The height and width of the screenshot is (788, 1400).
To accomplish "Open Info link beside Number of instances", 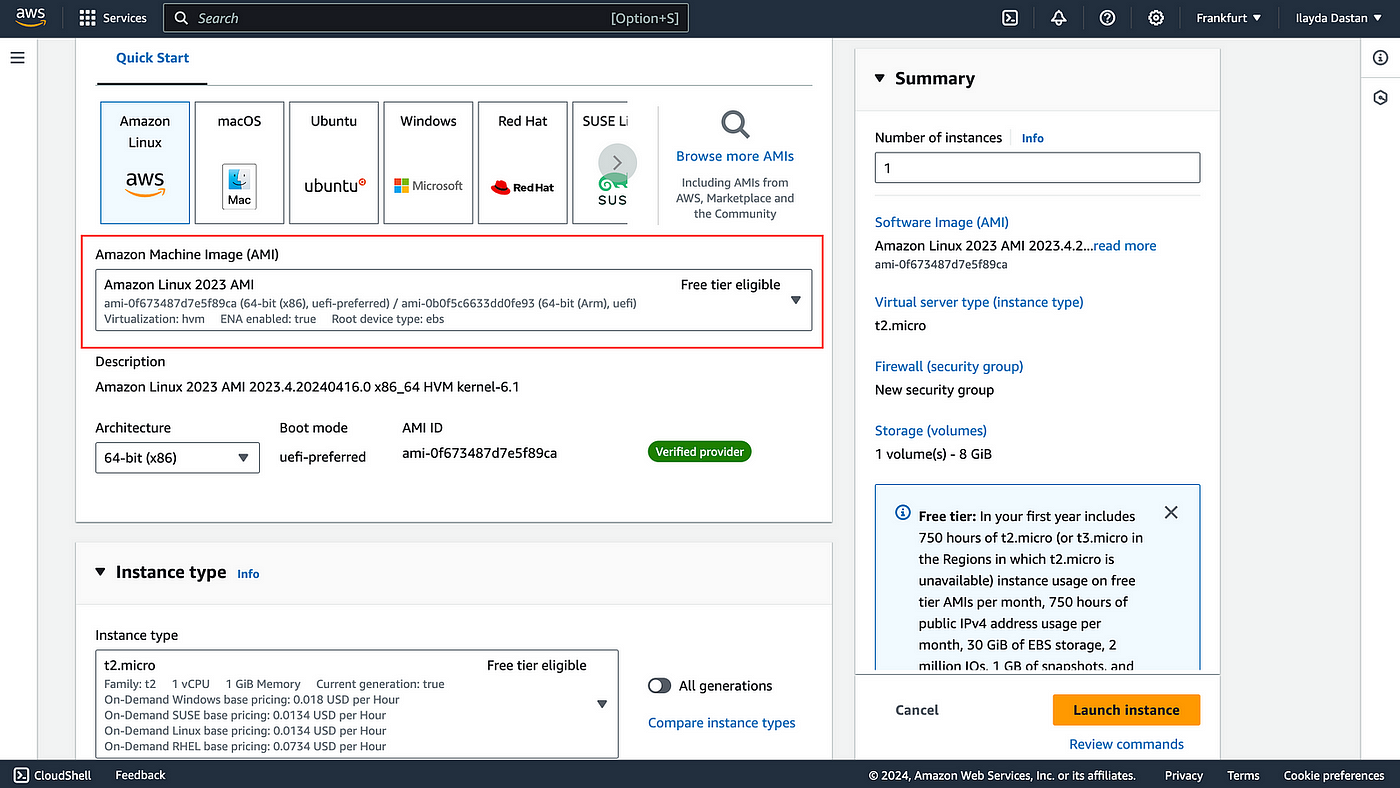I will (1033, 138).
